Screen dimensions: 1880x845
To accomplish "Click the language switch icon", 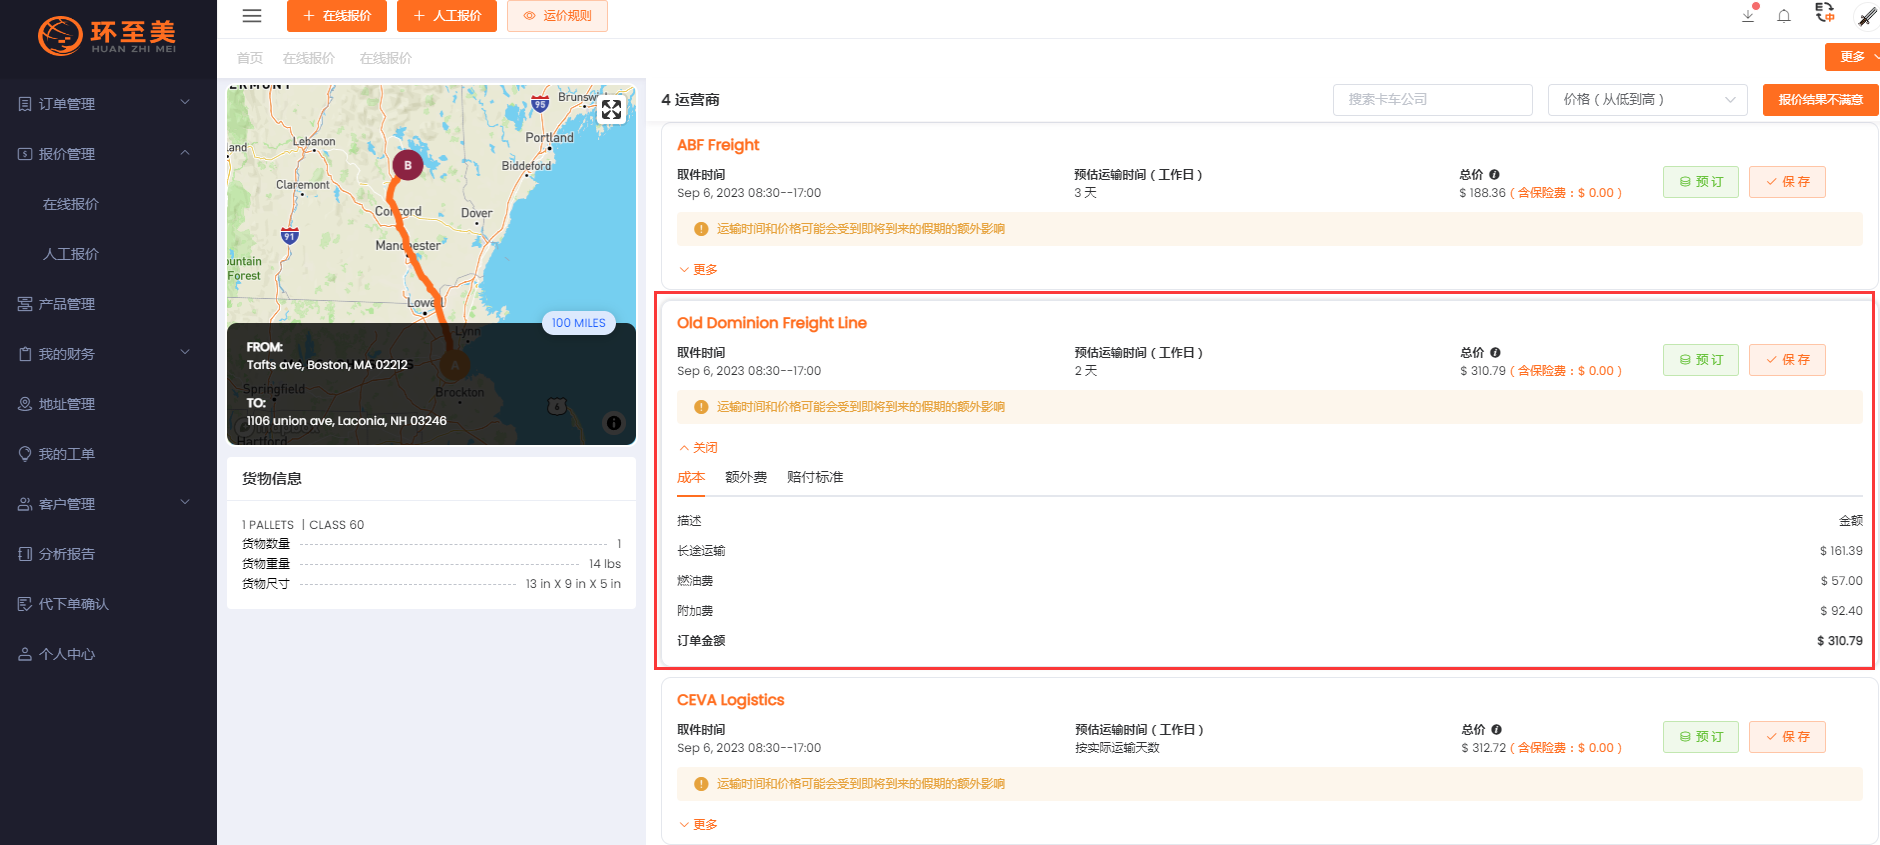I will [1824, 13].
